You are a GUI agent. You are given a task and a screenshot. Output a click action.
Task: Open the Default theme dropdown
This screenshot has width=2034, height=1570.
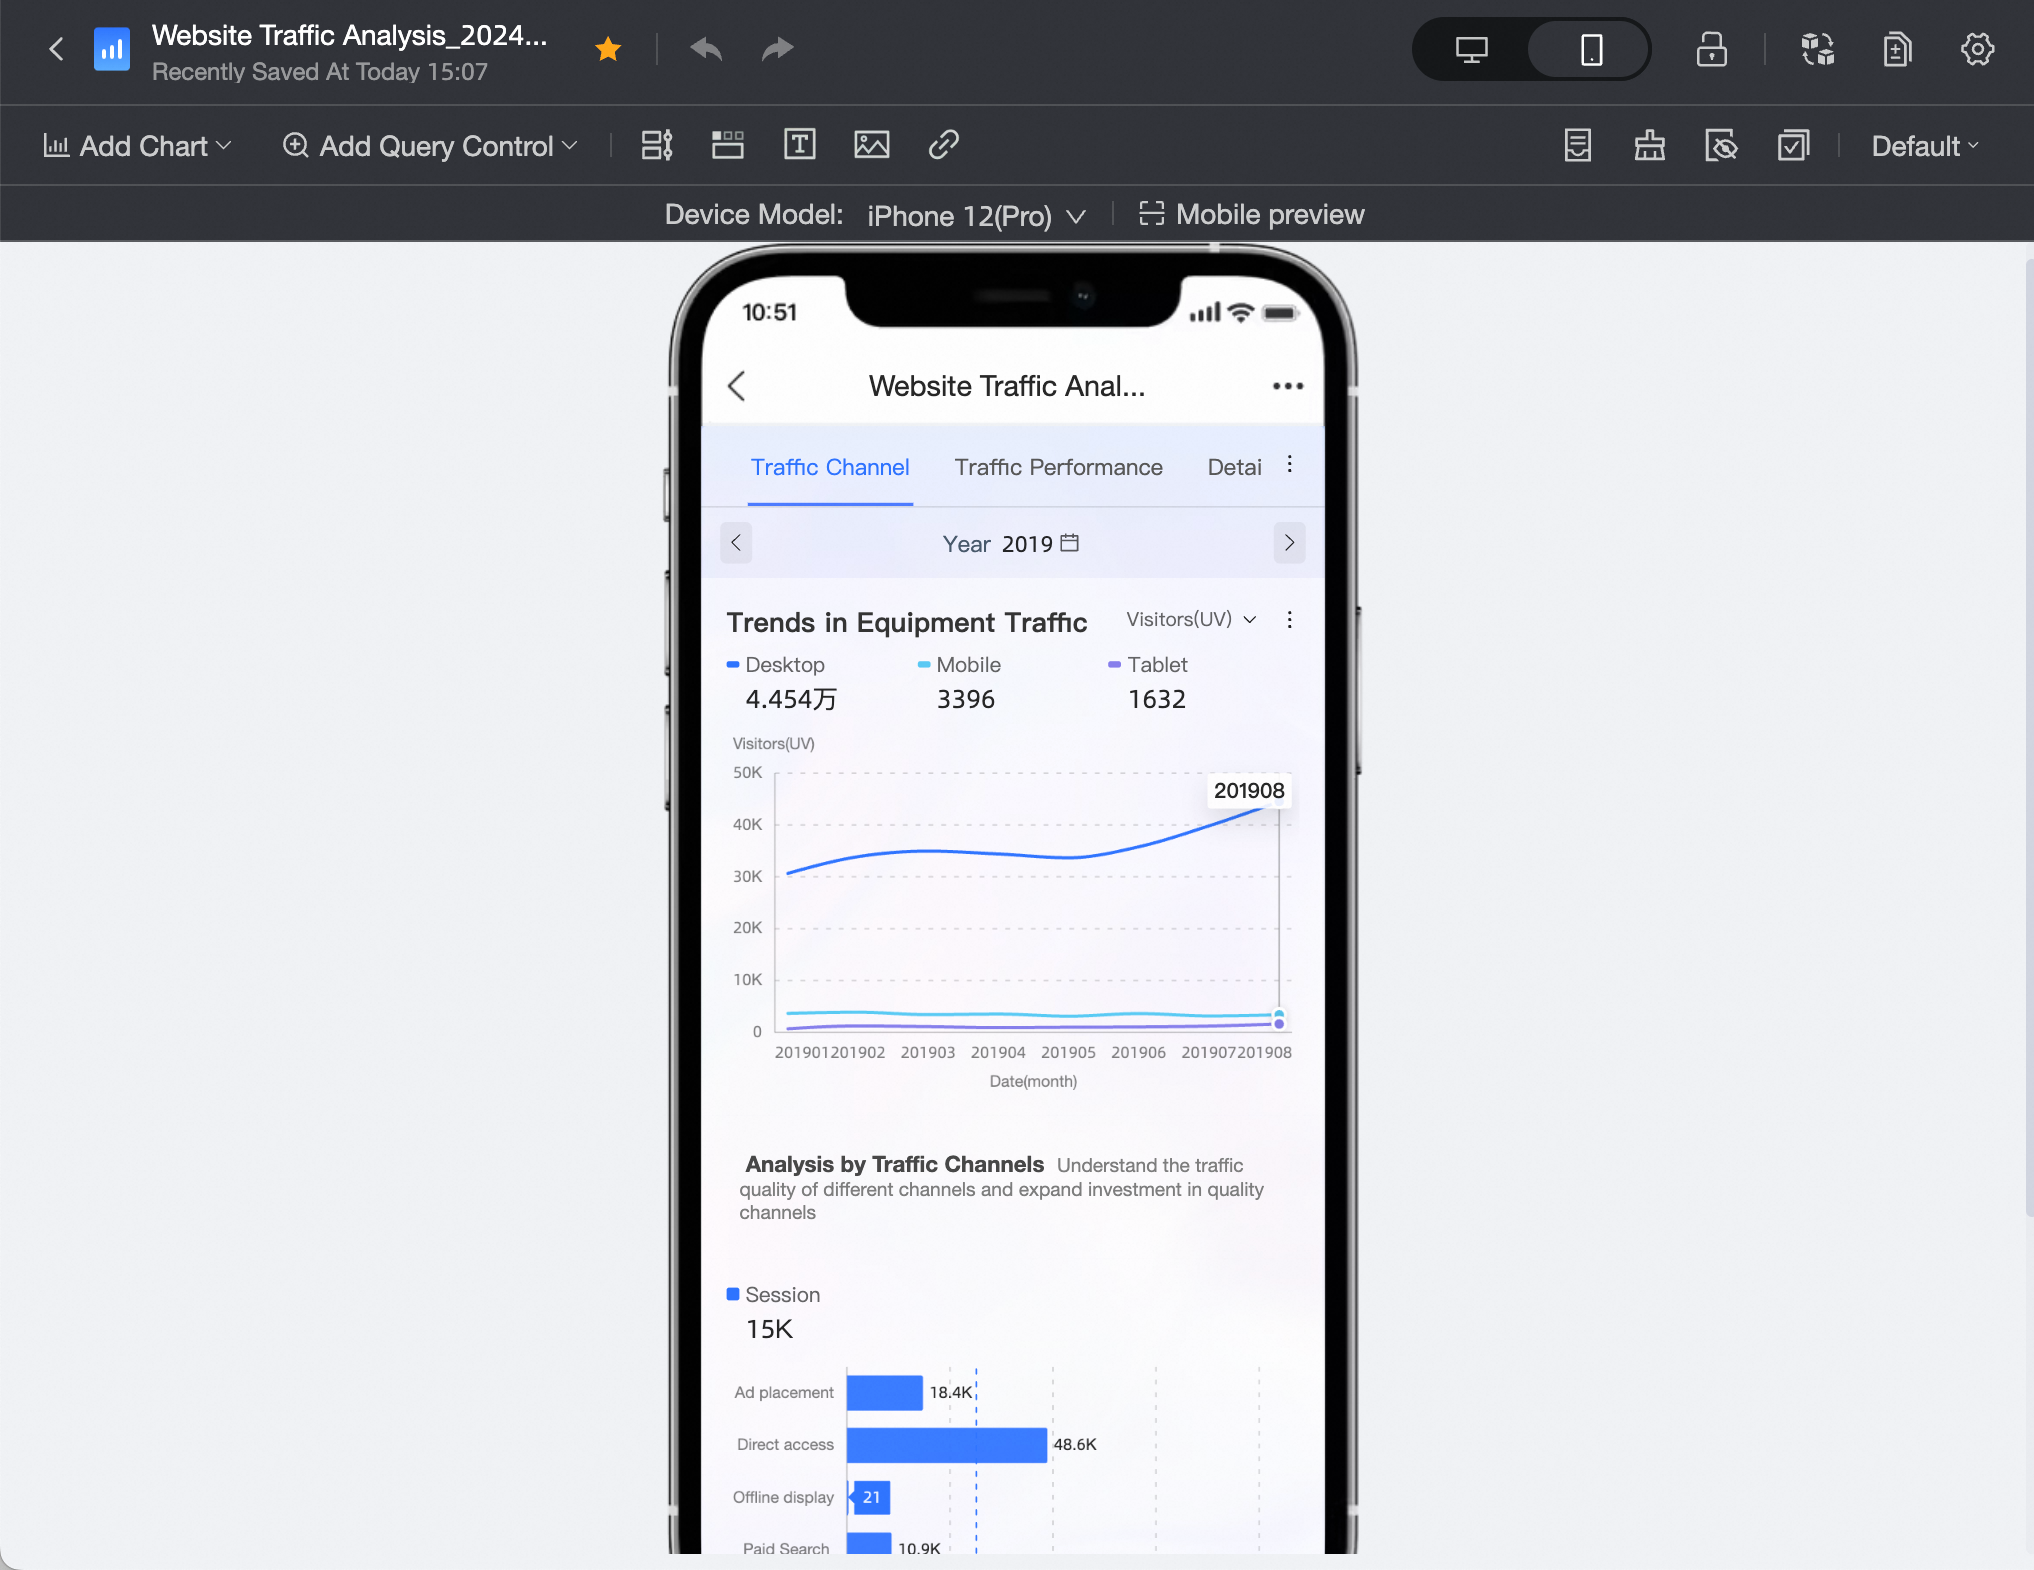coord(1925,146)
